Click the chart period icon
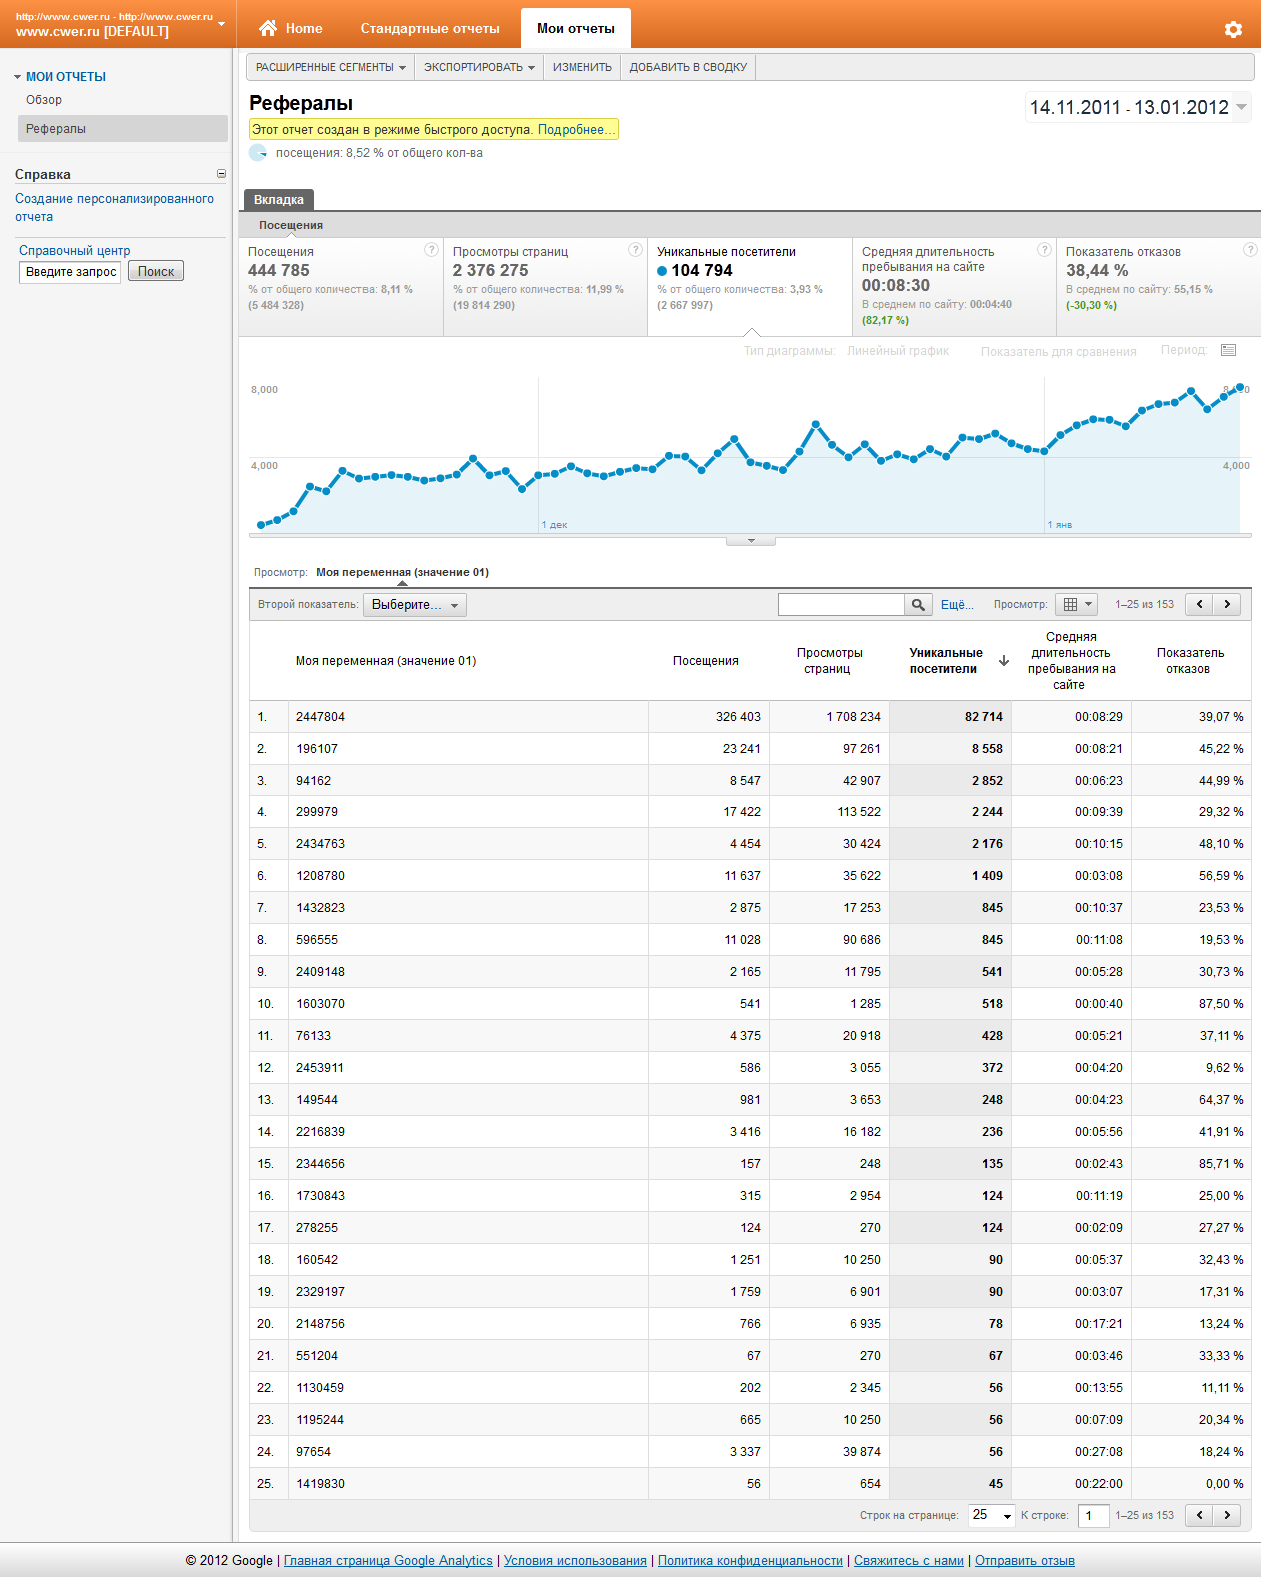Viewport: 1261px width, 1577px height. (x=1229, y=350)
